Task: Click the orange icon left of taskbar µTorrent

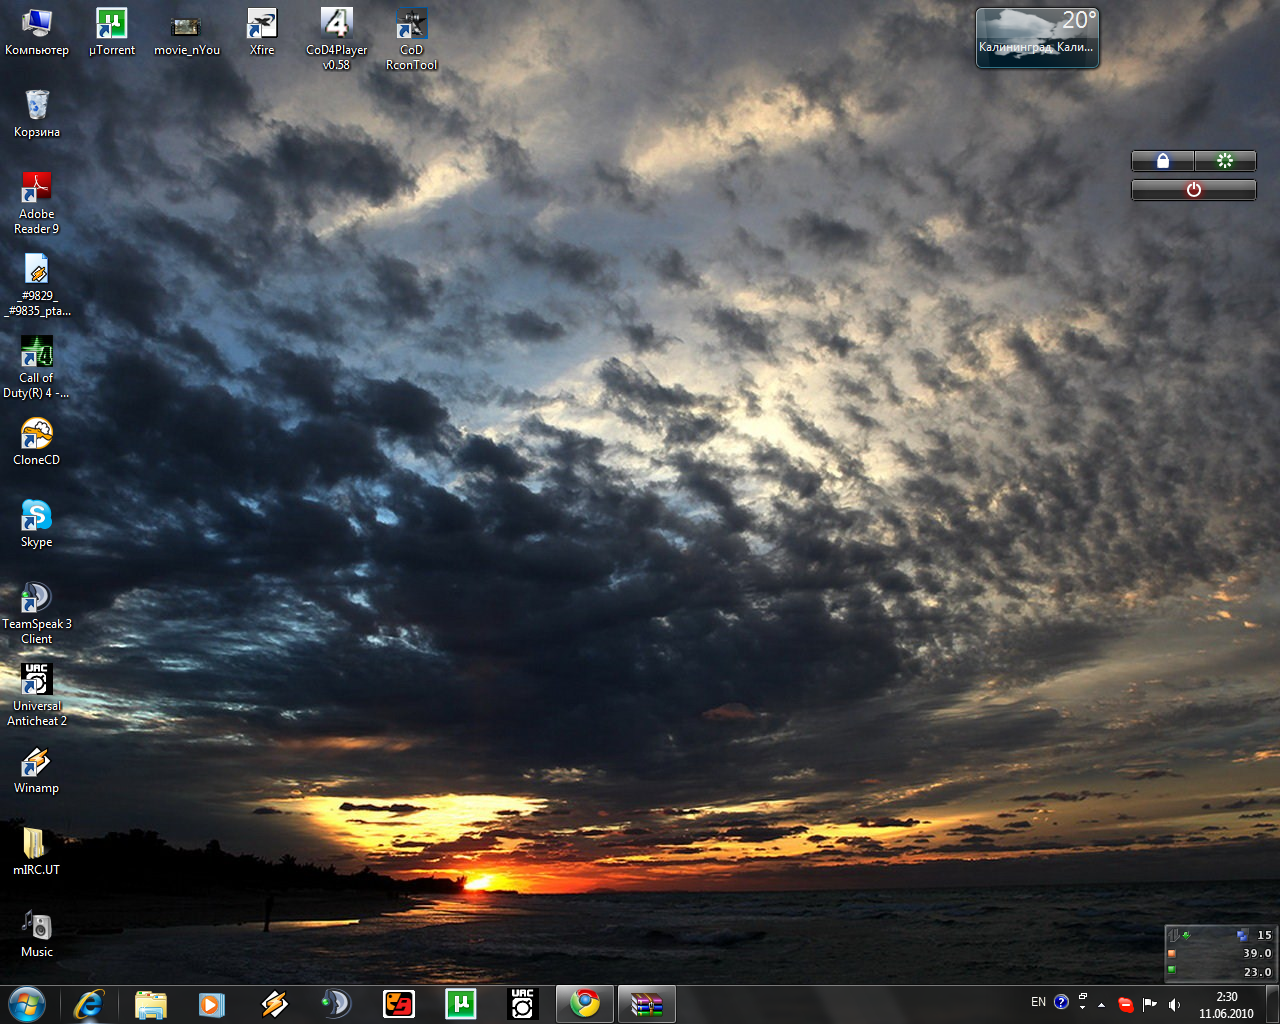Action: (398, 1004)
